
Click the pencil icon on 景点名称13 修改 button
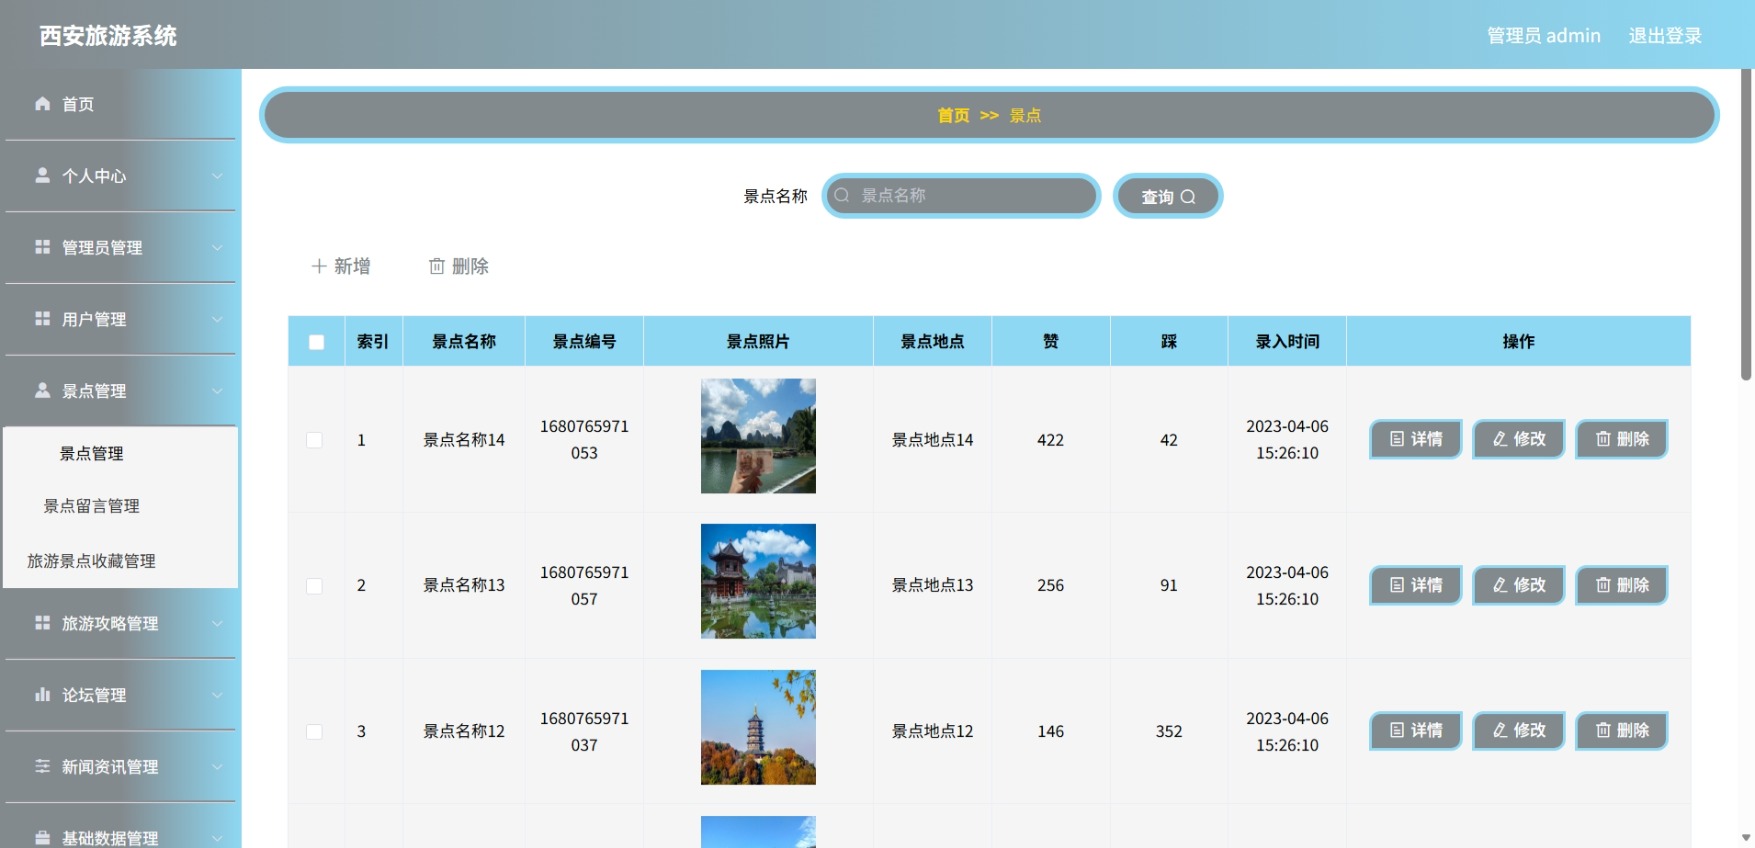[x=1500, y=585]
